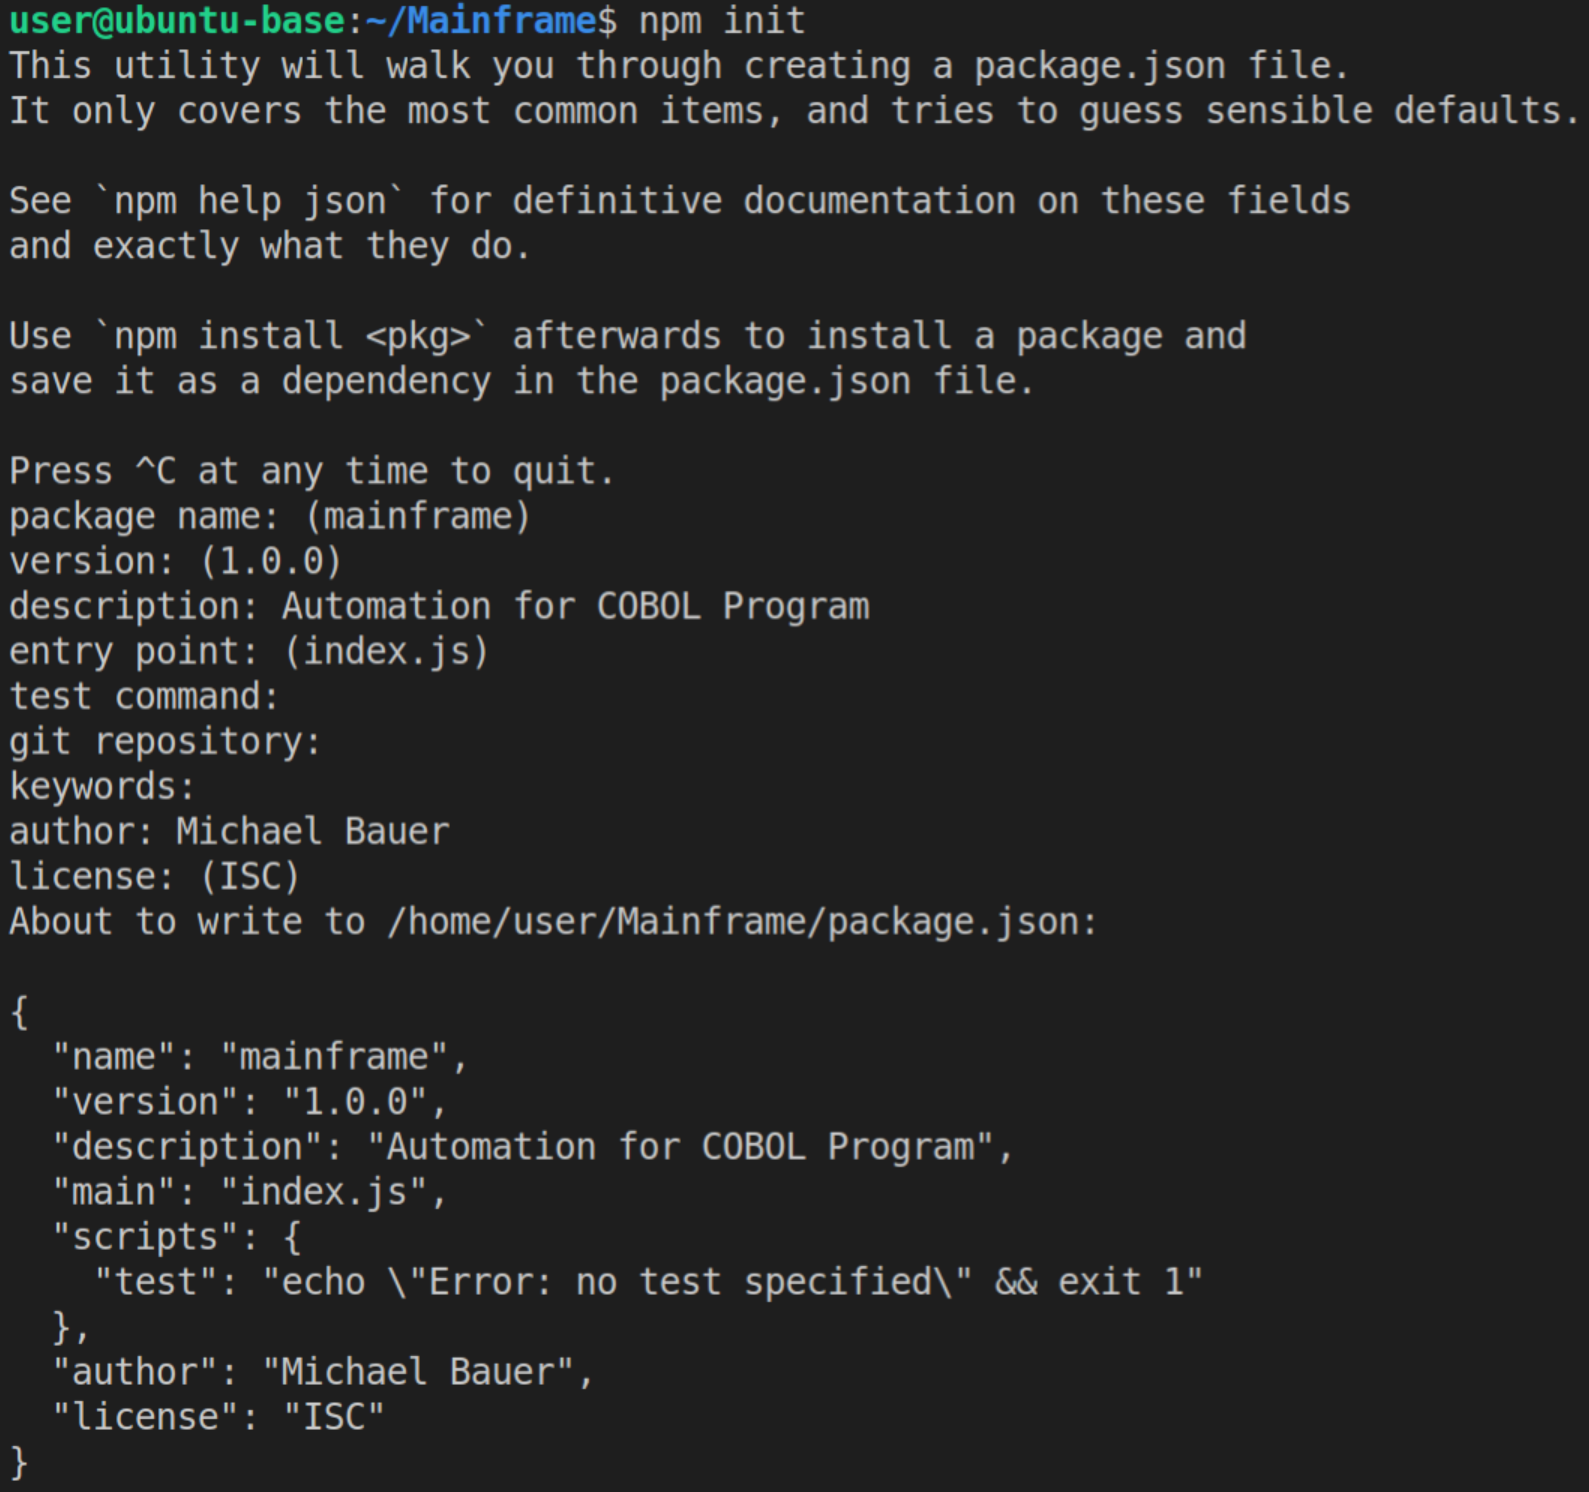Screen dimensions: 1589x1492
Task: Click the "license": "ISC" JSON line
Action: pyautogui.click(x=218, y=1417)
